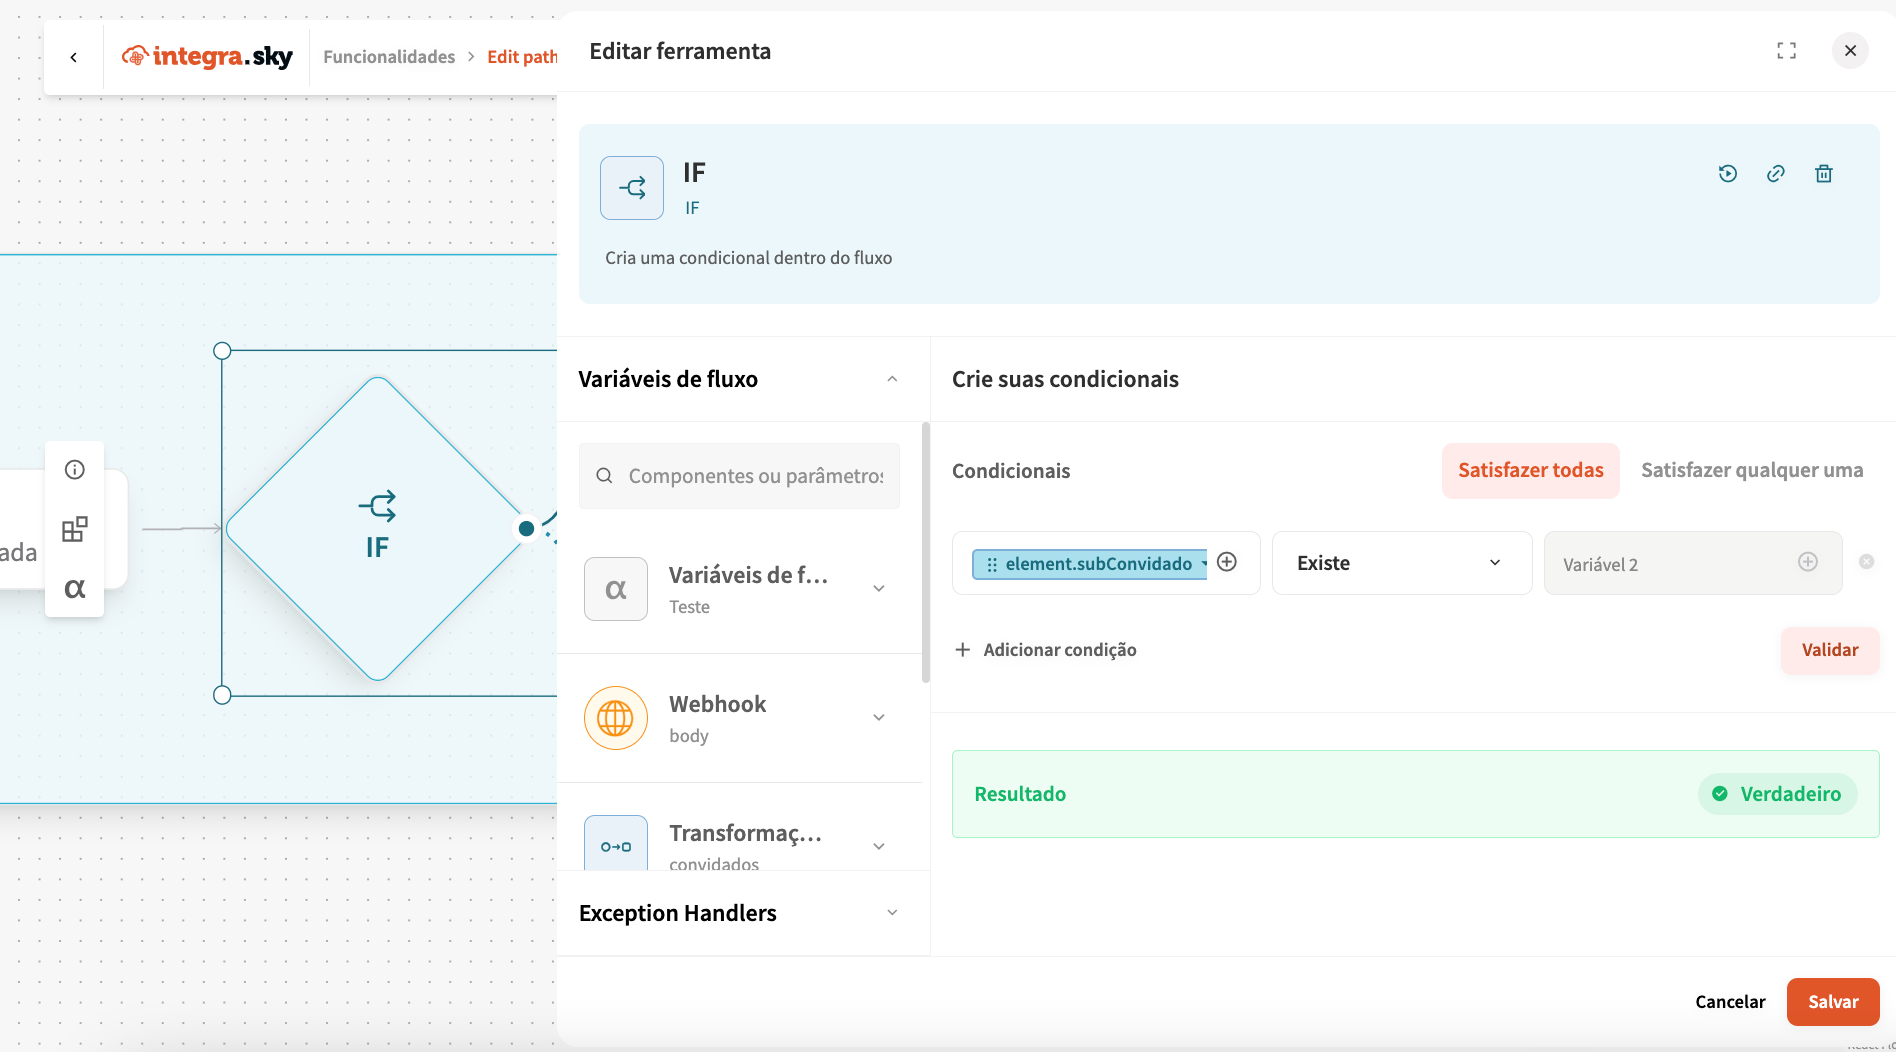Click the info icon in canvas sidebar
Screen dimensions: 1896x1052
(x=75, y=470)
